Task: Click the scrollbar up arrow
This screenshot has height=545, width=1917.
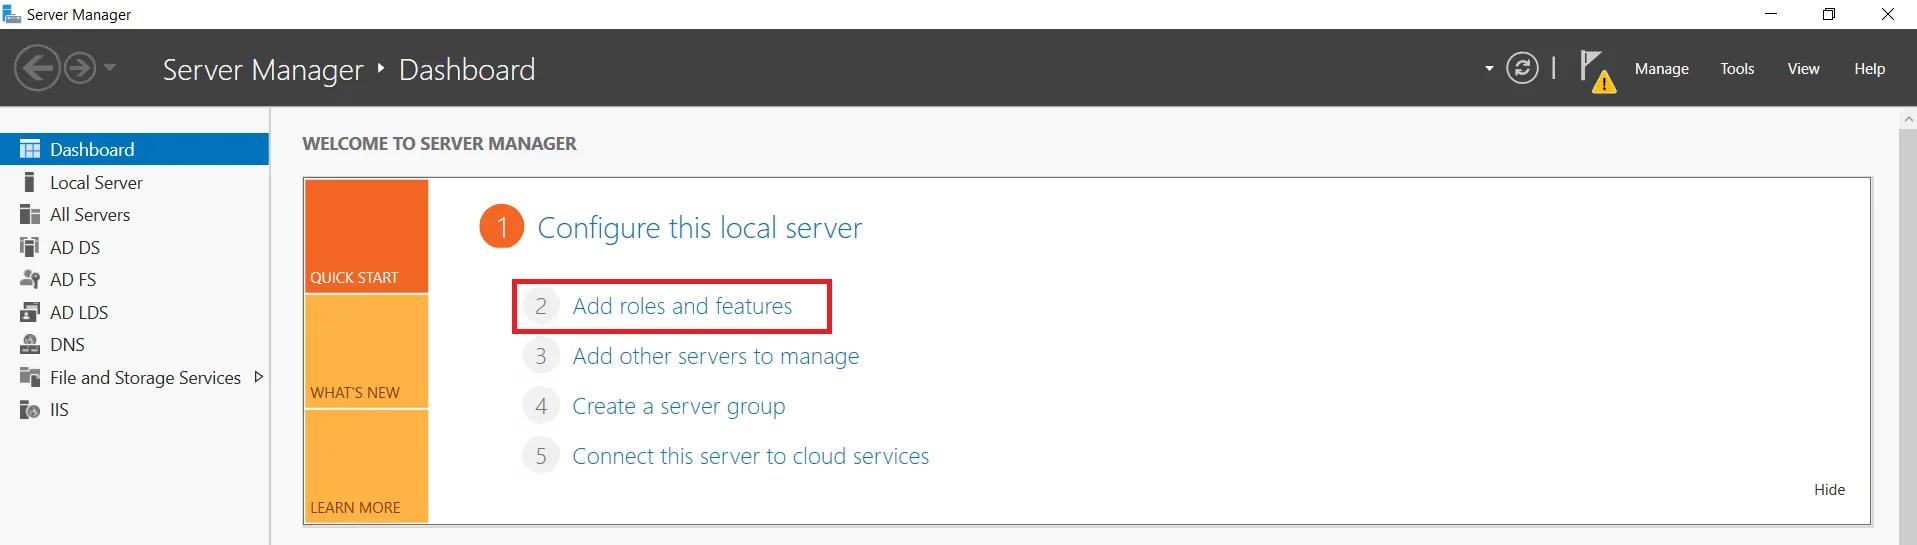Action: (x=1907, y=119)
